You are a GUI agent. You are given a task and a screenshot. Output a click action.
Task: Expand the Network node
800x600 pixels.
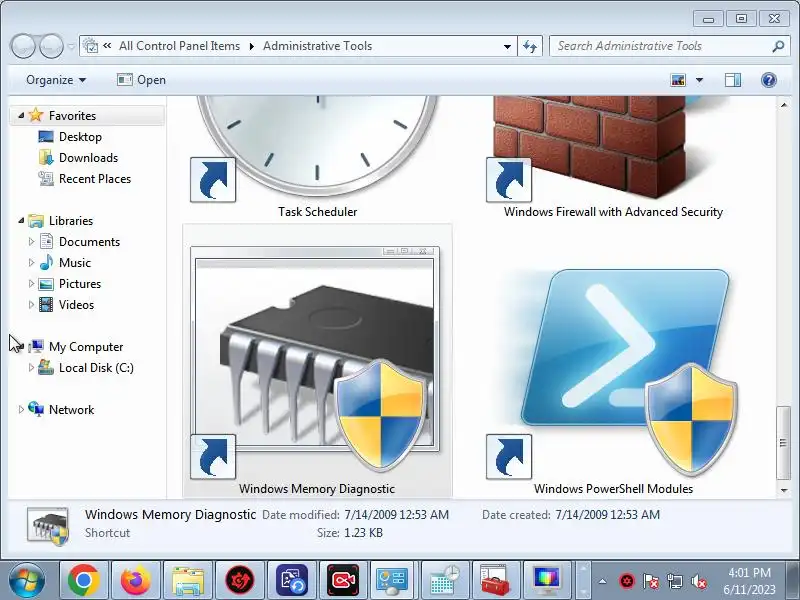point(21,409)
